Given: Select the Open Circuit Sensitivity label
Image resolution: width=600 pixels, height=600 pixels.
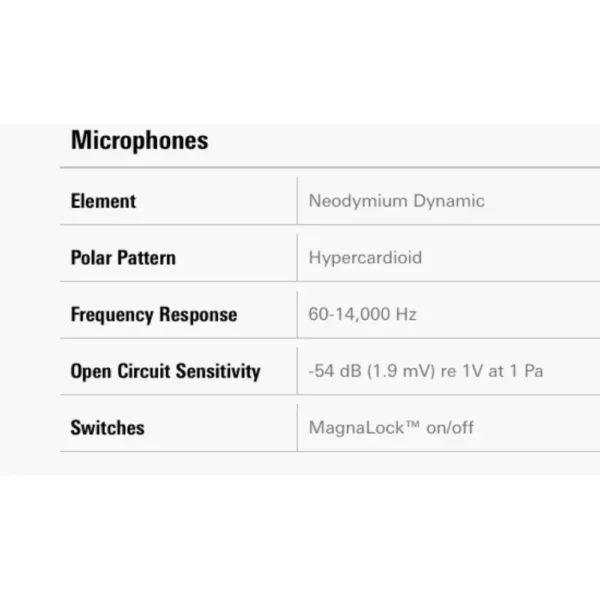Looking at the screenshot, I should point(165,371).
